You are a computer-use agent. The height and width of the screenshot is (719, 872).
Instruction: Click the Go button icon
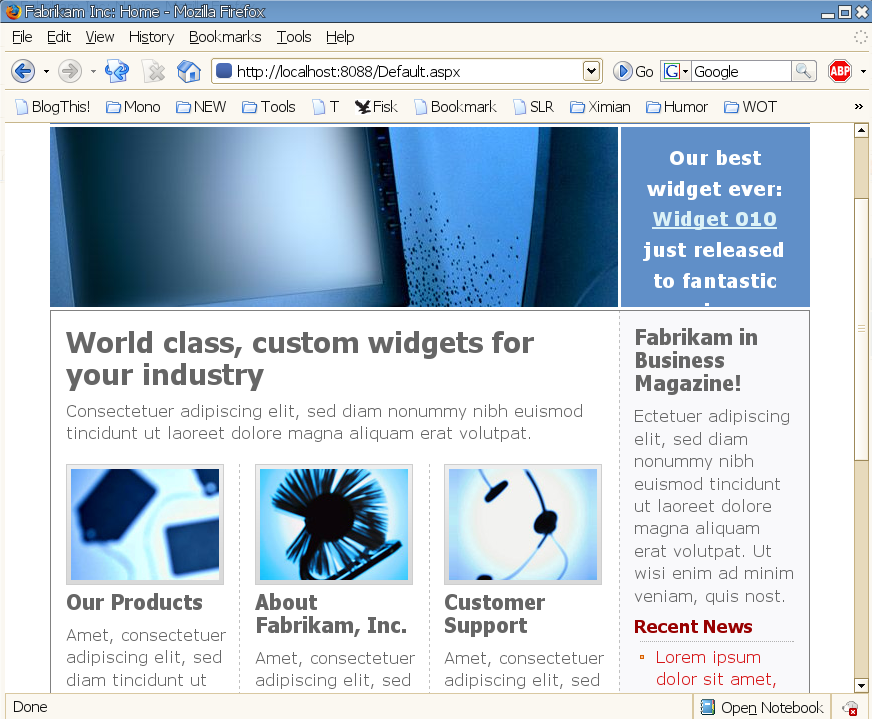pyautogui.click(x=622, y=71)
